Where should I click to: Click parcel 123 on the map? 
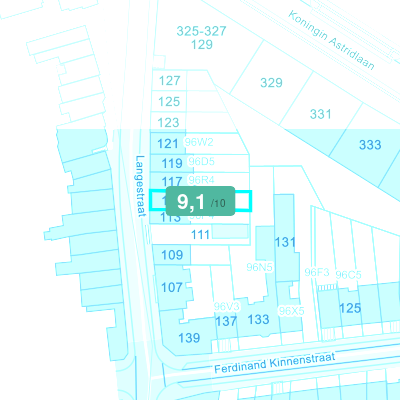point(168,123)
